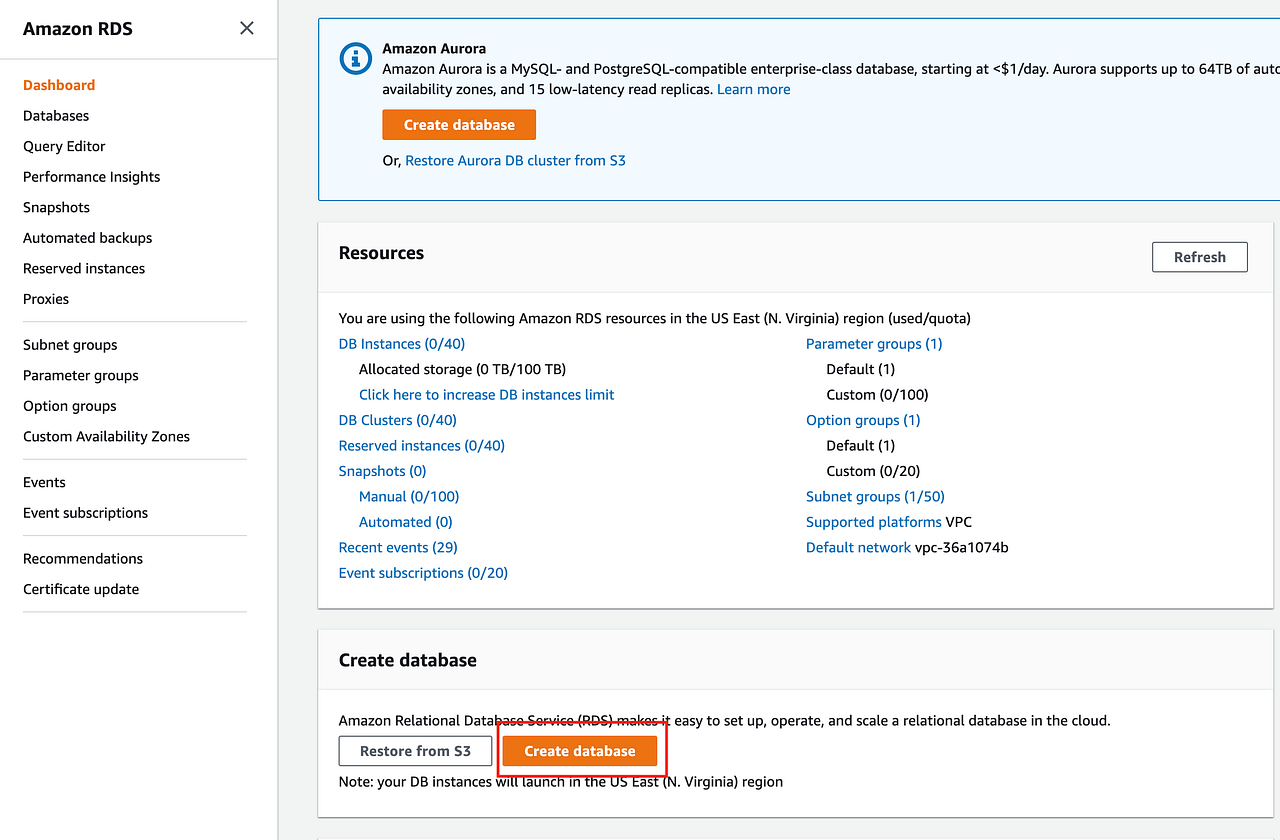Click the Aurora Create database button
The width and height of the screenshot is (1280, 840).
459,125
